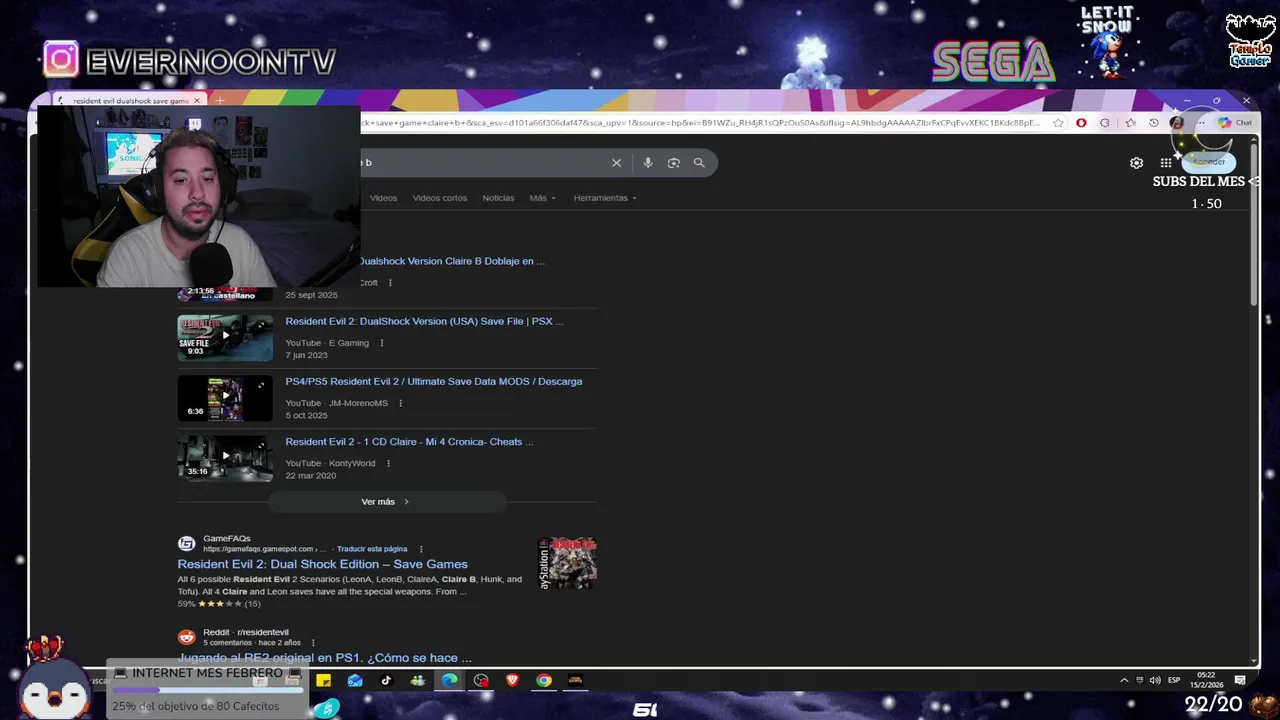This screenshot has height=720, width=1280.
Task: Play the Save File 9:03 video thumbnail
Action: (x=225, y=338)
